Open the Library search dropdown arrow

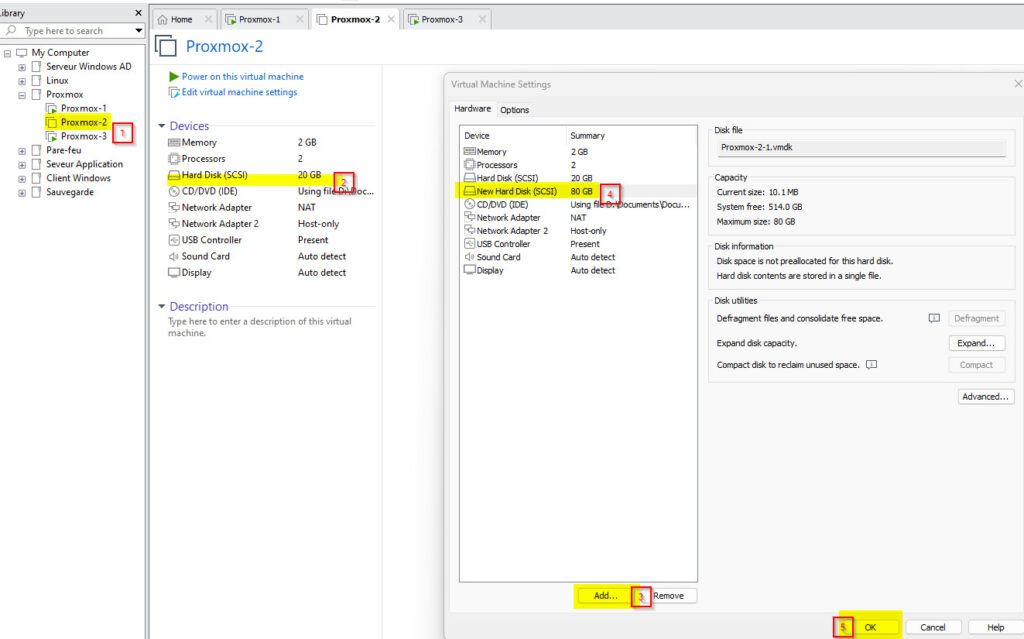[x=138, y=30]
